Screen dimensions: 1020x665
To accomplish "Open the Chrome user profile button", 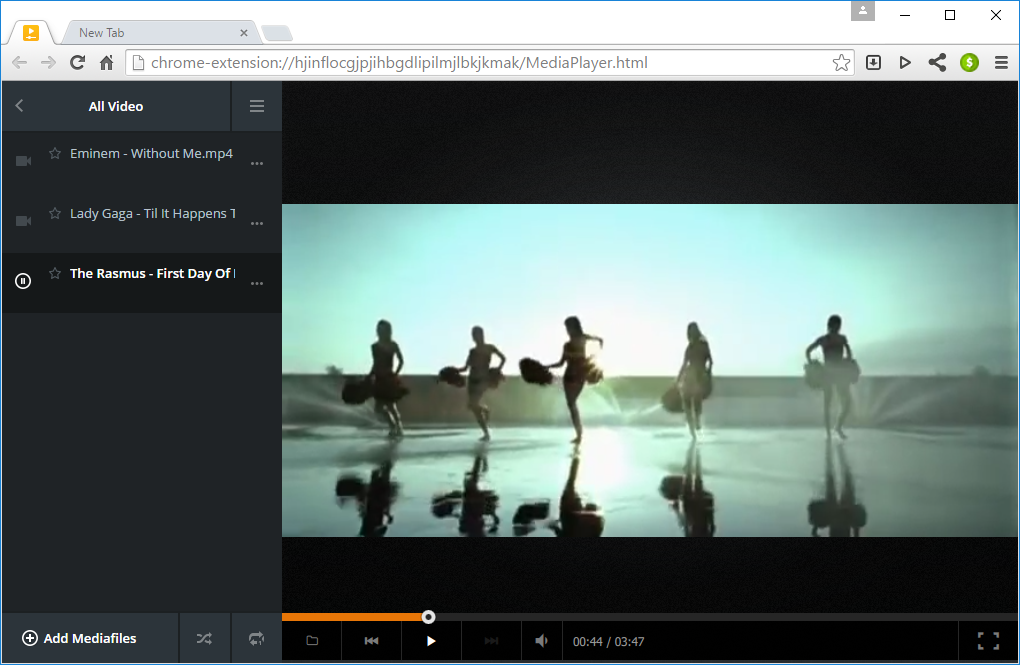I will 863,11.
